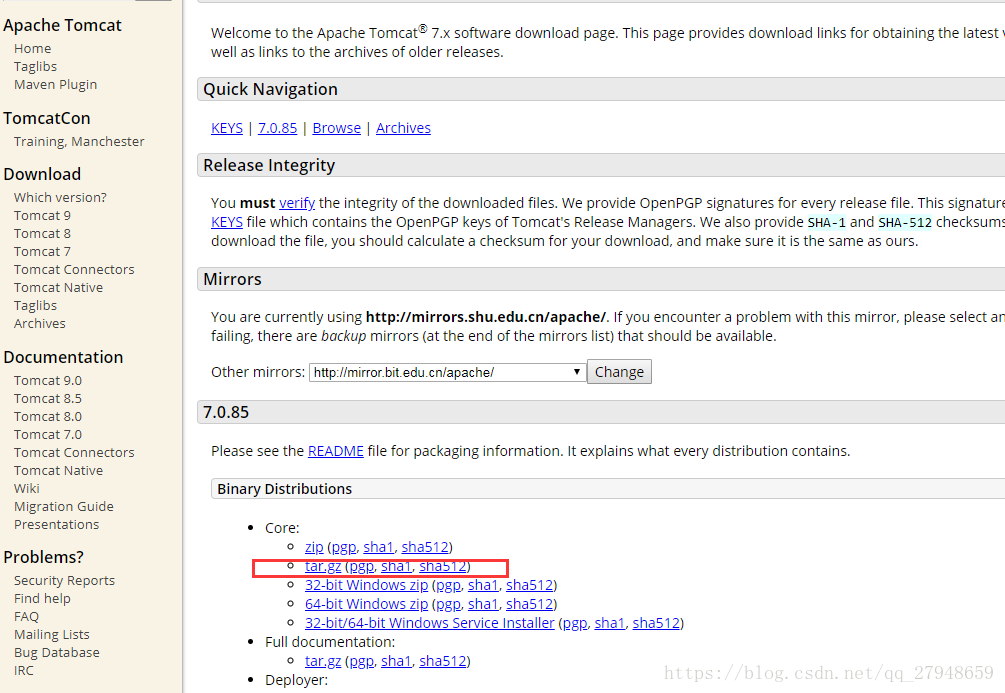Screen dimensions: 1005x693
Task: Open Tomcat 8.5 documentation
Action: click(x=48, y=399)
